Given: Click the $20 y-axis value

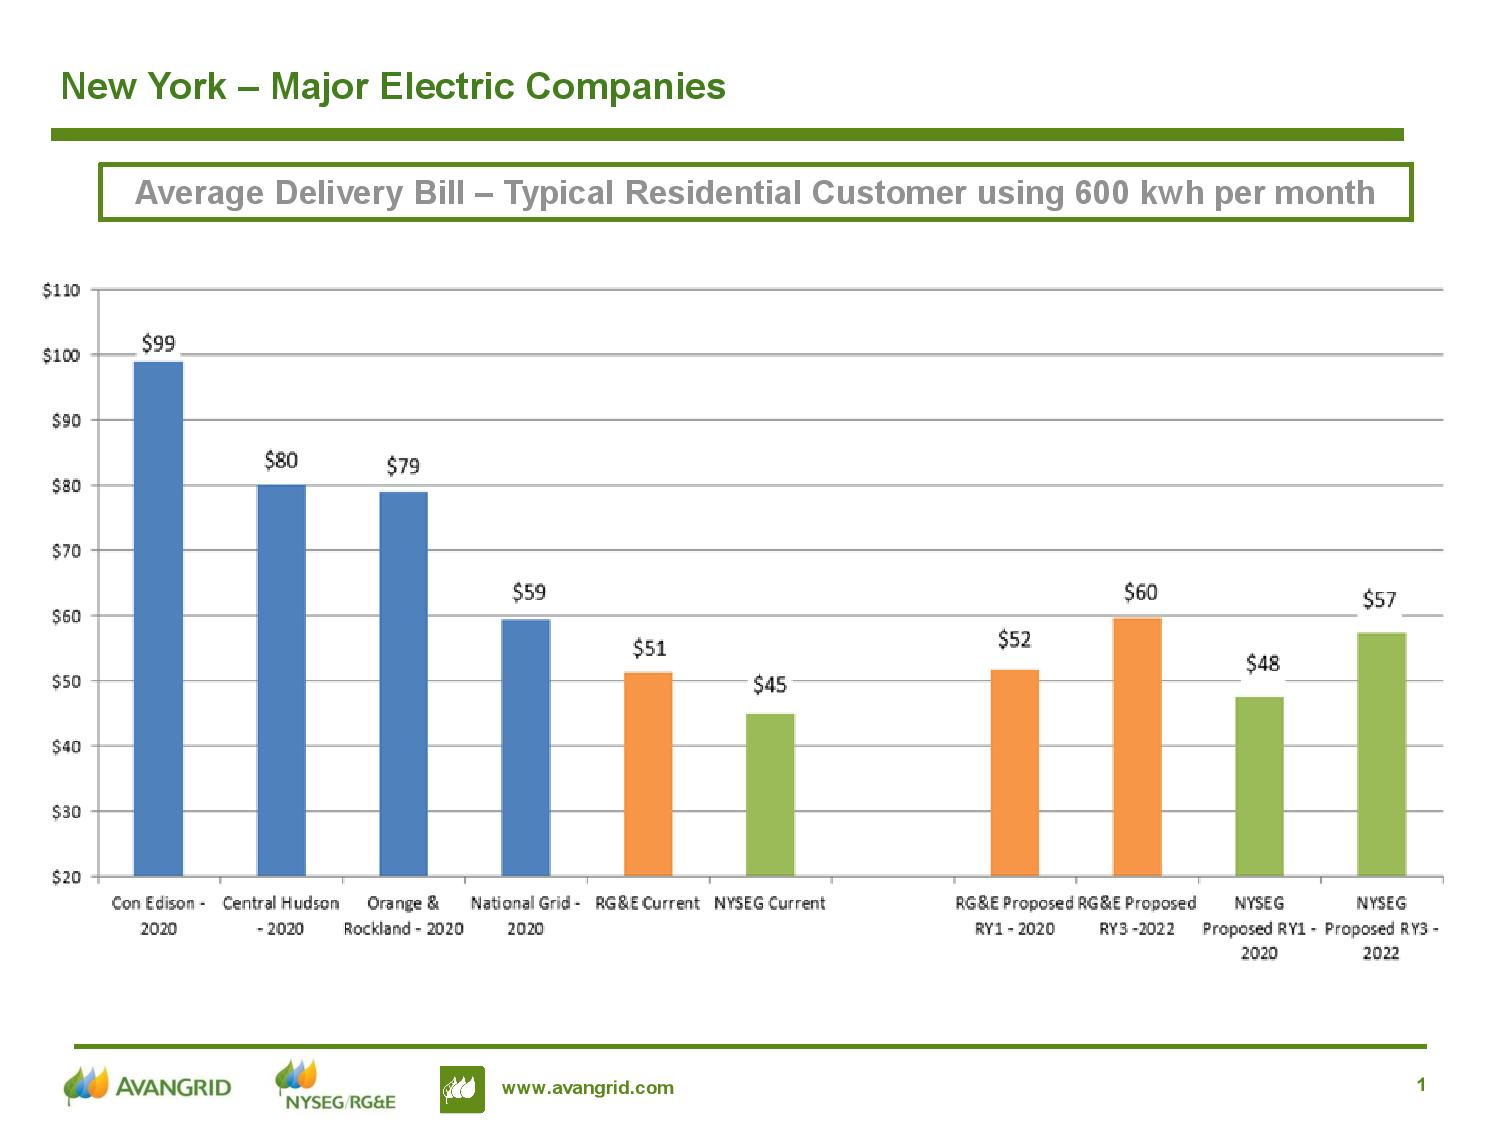Looking at the screenshot, I should click(x=65, y=877).
